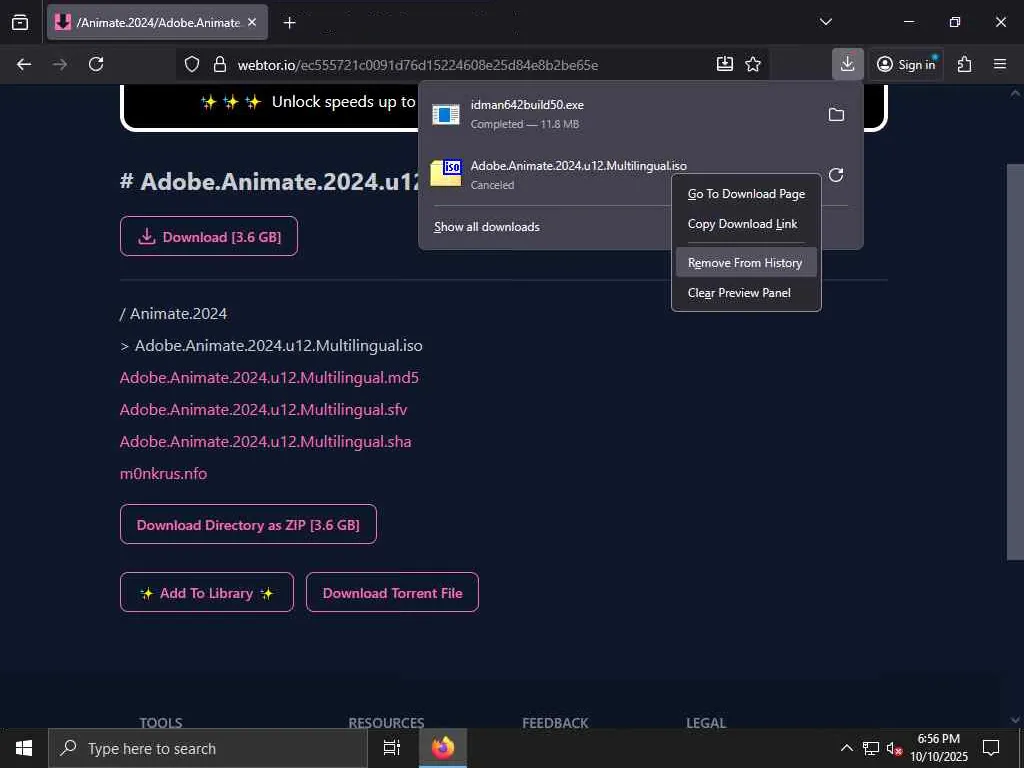Open the / Animate.2024 directory path
Viewport: 1024px width, 768px height.
[x=174, y=313]
